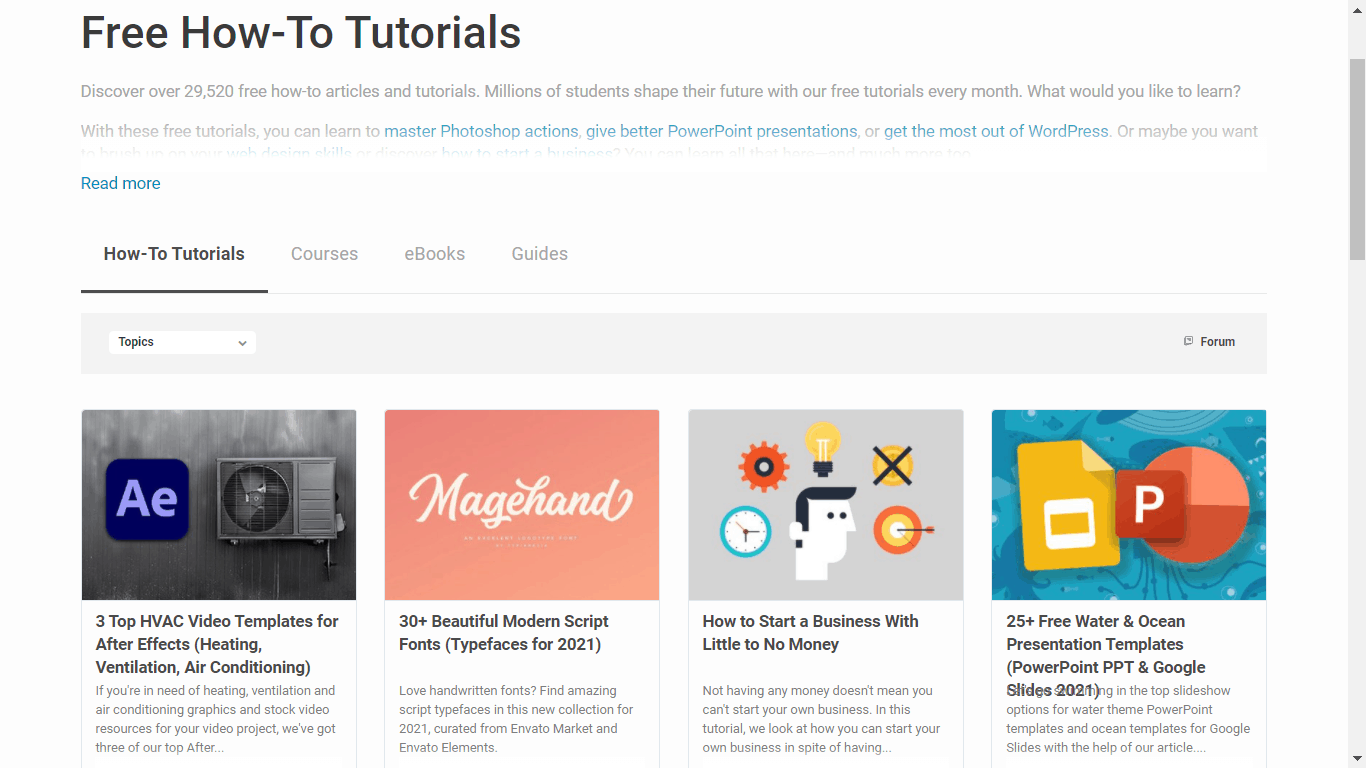The height and width of the screenshot is (768, 1366).
Task: Click the description starting "Love handwritten fonts?"
Action: point(516,719)
